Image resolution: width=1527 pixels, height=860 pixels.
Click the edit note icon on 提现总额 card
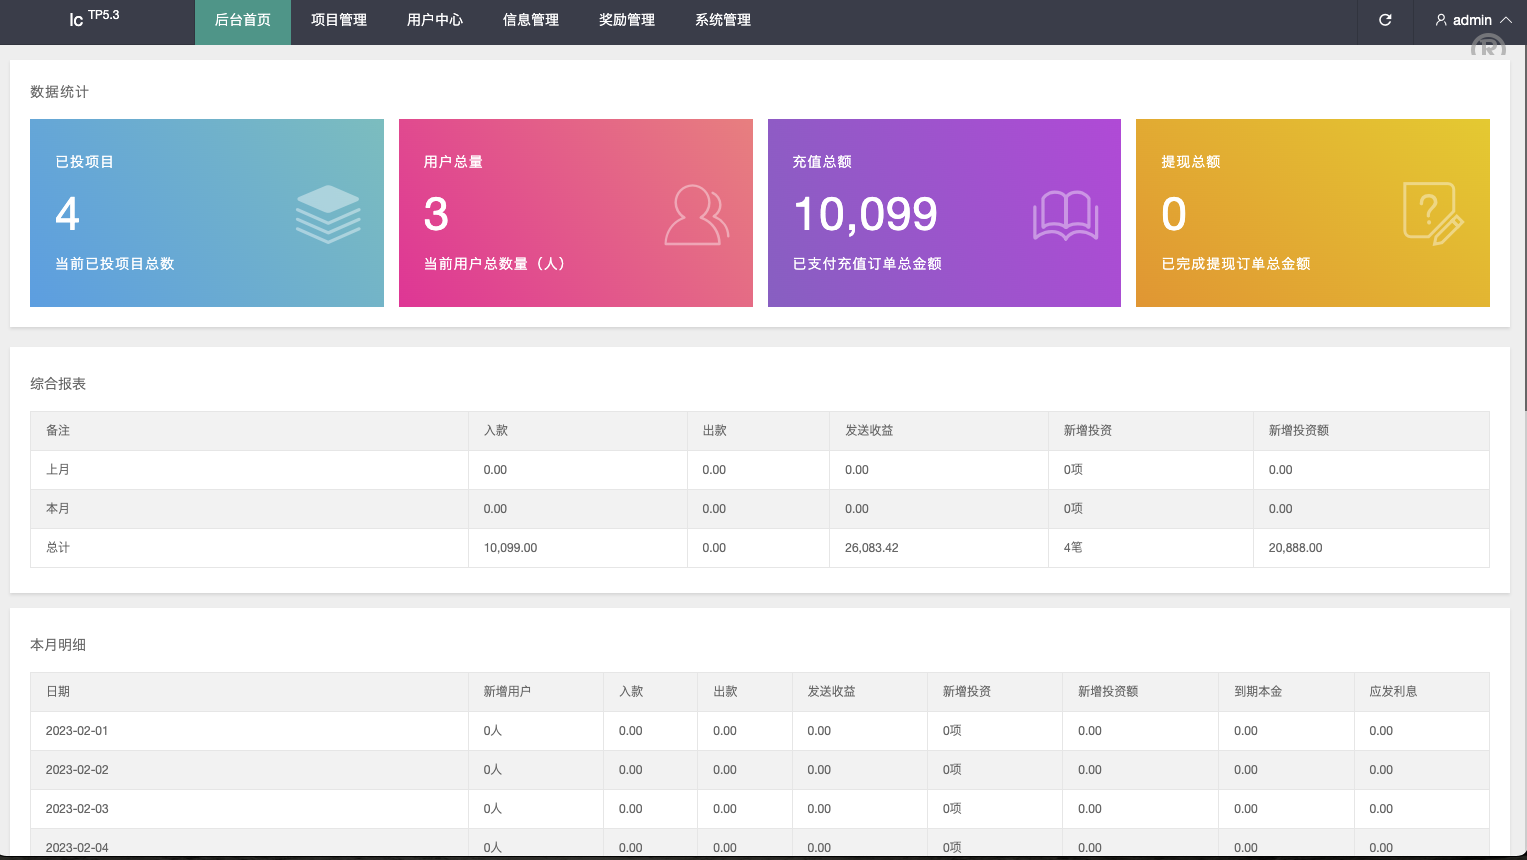(1433, 214)
